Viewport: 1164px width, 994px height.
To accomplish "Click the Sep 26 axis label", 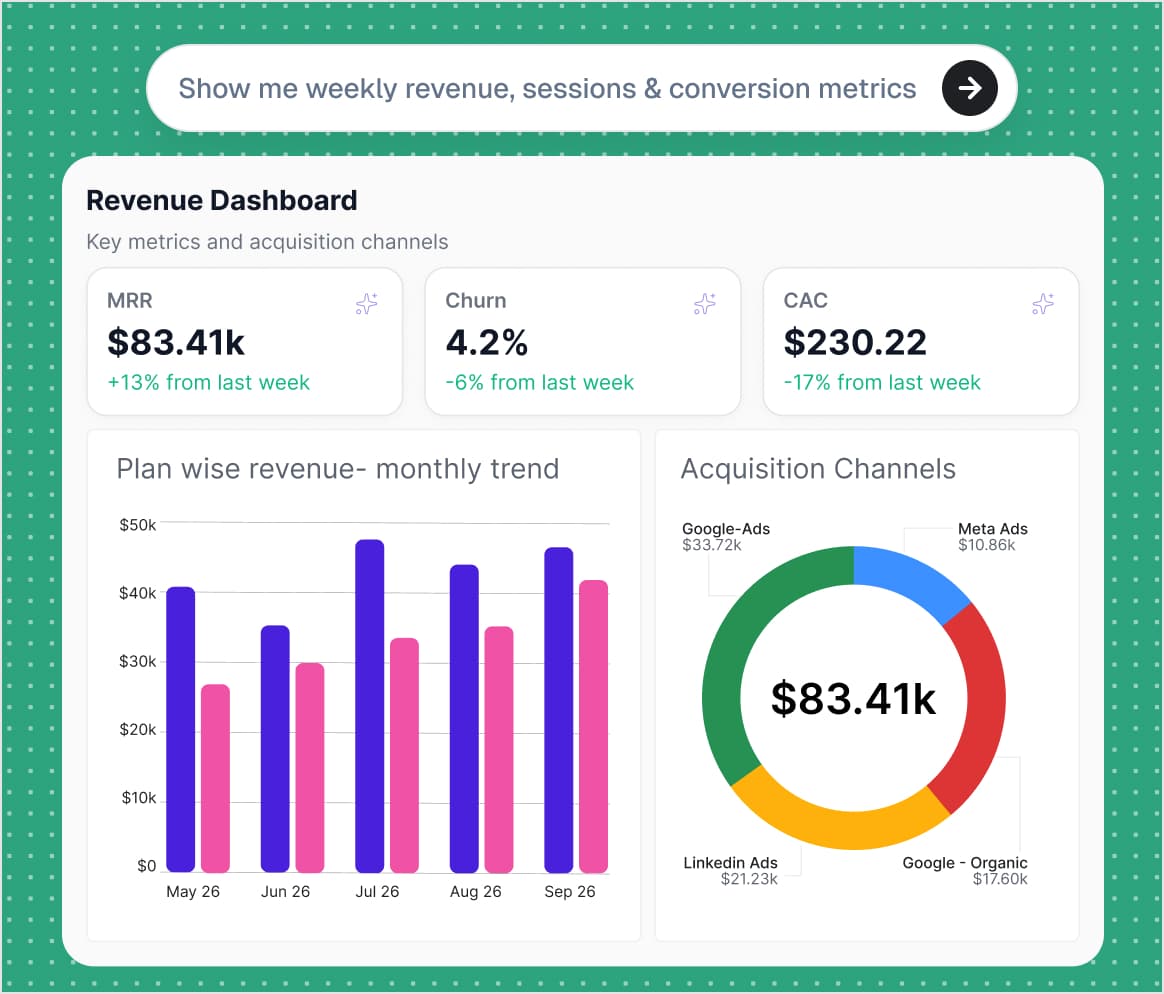I will [x=569, y=892].
